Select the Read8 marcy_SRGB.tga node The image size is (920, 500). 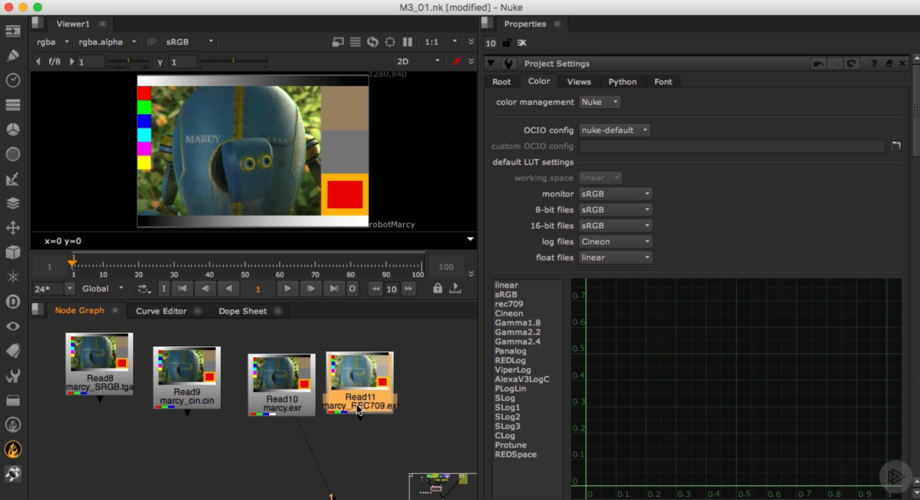[99, 364]
